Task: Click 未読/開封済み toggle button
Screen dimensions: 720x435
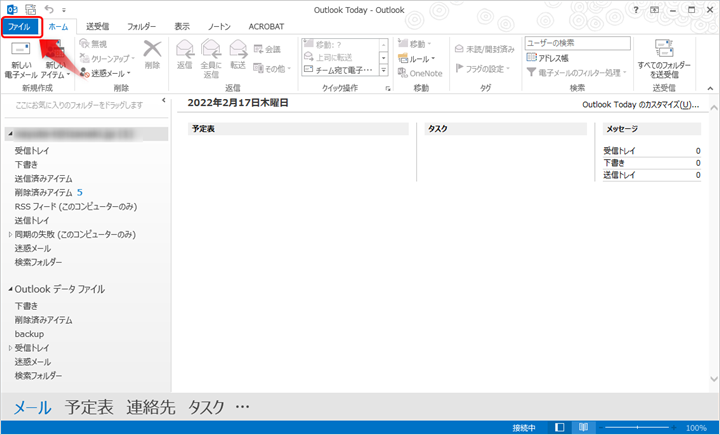Action: pyautogui.click(x=484, y=49)
